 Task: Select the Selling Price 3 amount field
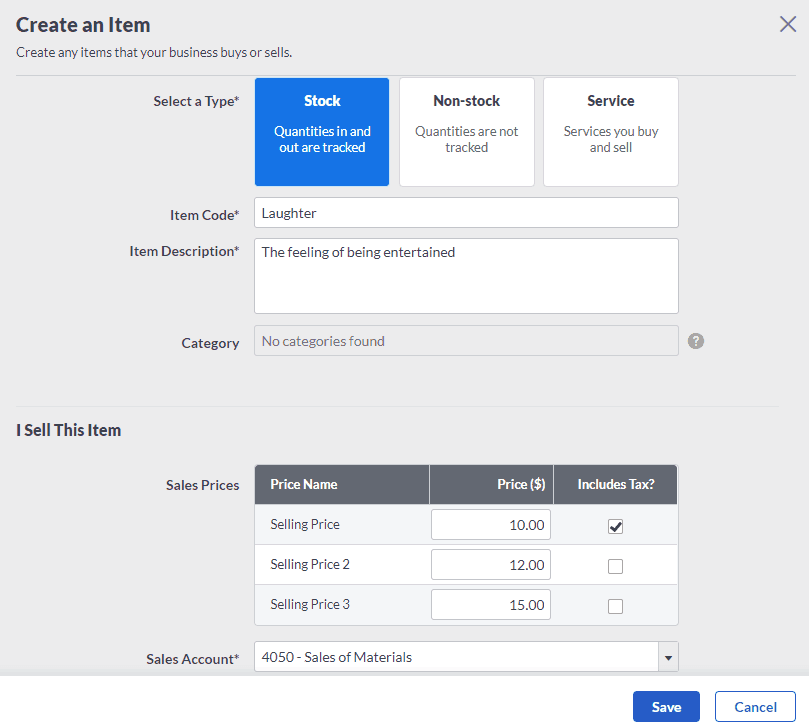491,605
